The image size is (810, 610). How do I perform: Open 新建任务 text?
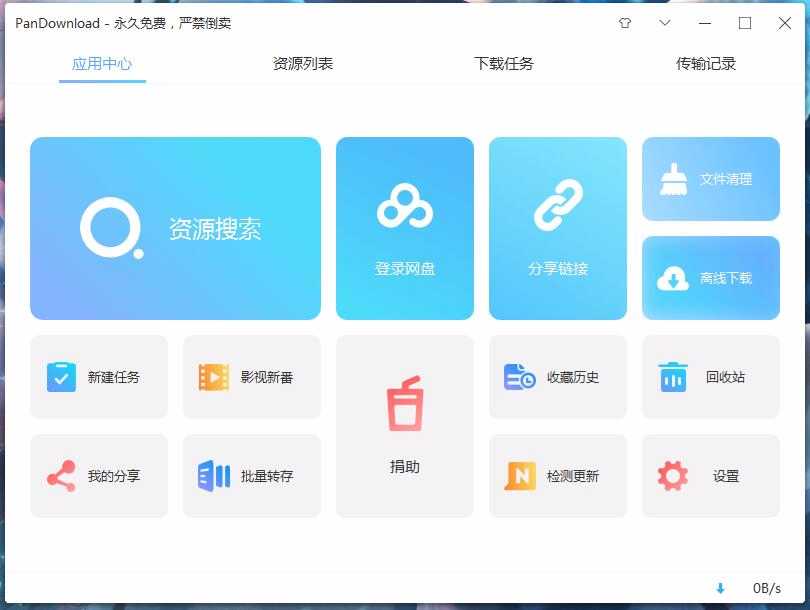[114, 377]
